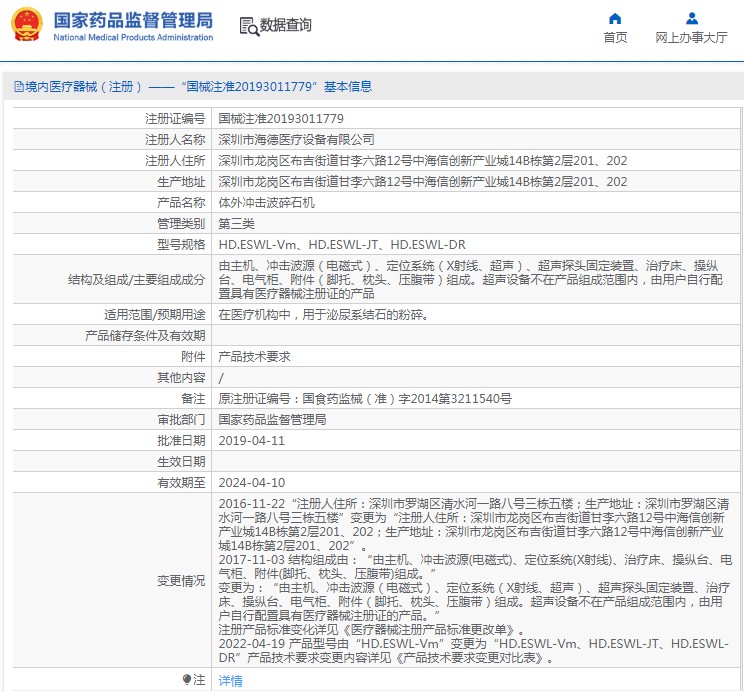Click the bulb icon beside 注
This screenshot has height=692, width=744.
(x=187, y=680)
